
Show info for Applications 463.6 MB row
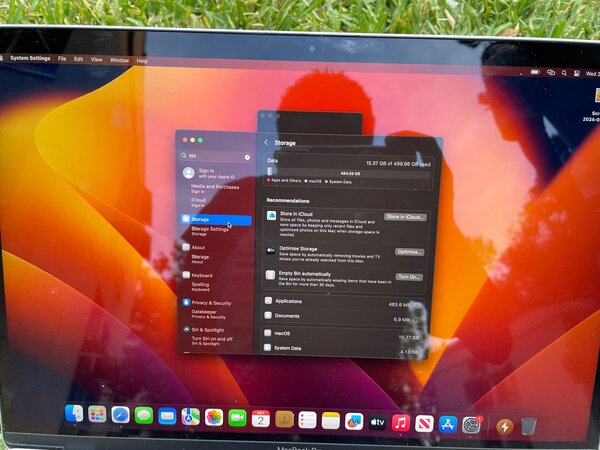coord(417,305)
